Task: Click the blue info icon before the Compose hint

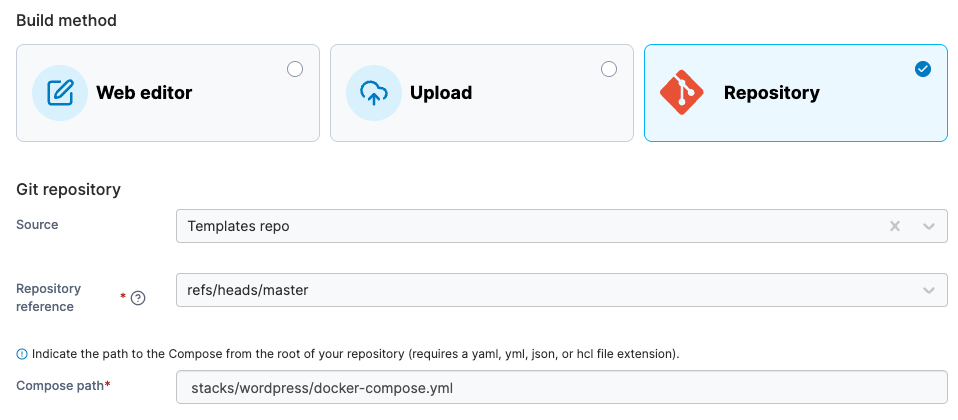Action: (x=22, y=353)
